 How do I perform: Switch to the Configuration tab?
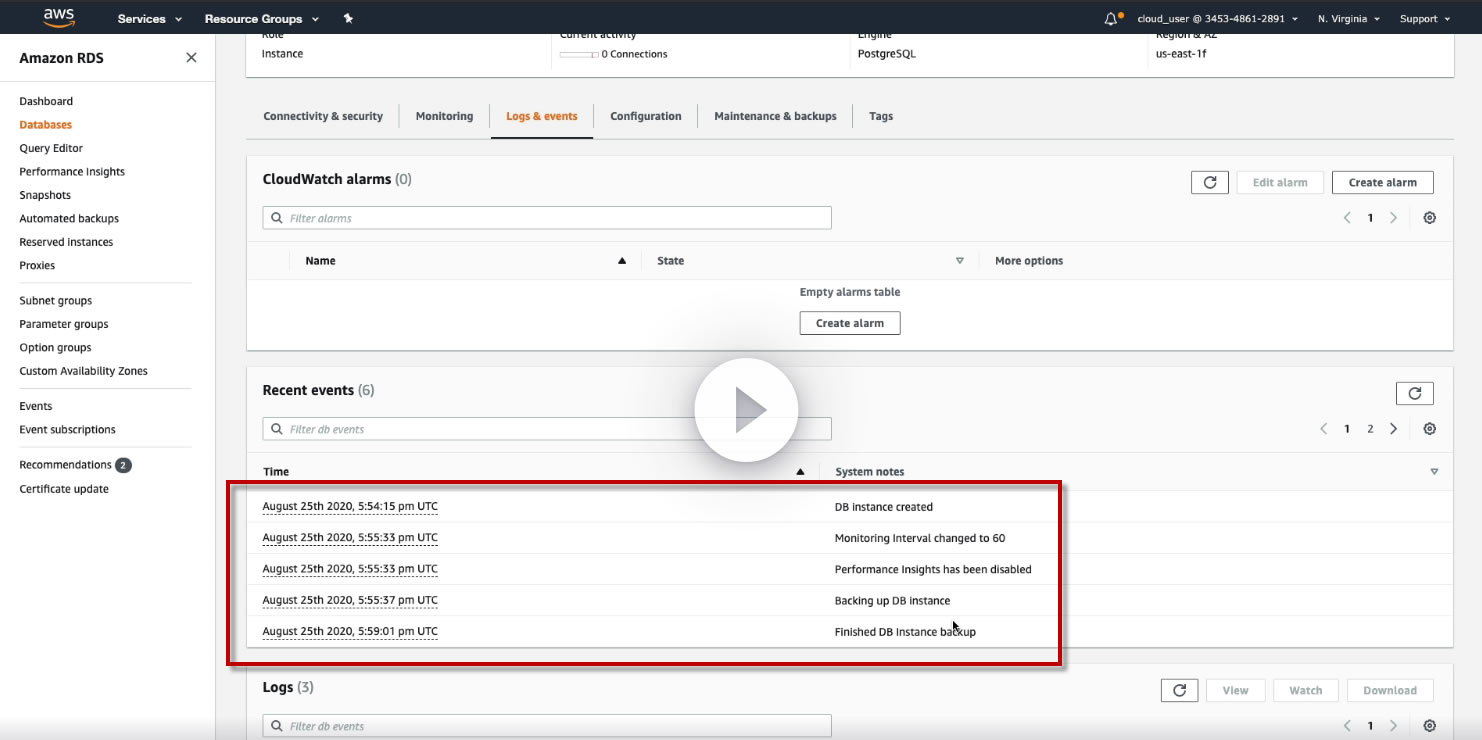pos(646,116)
